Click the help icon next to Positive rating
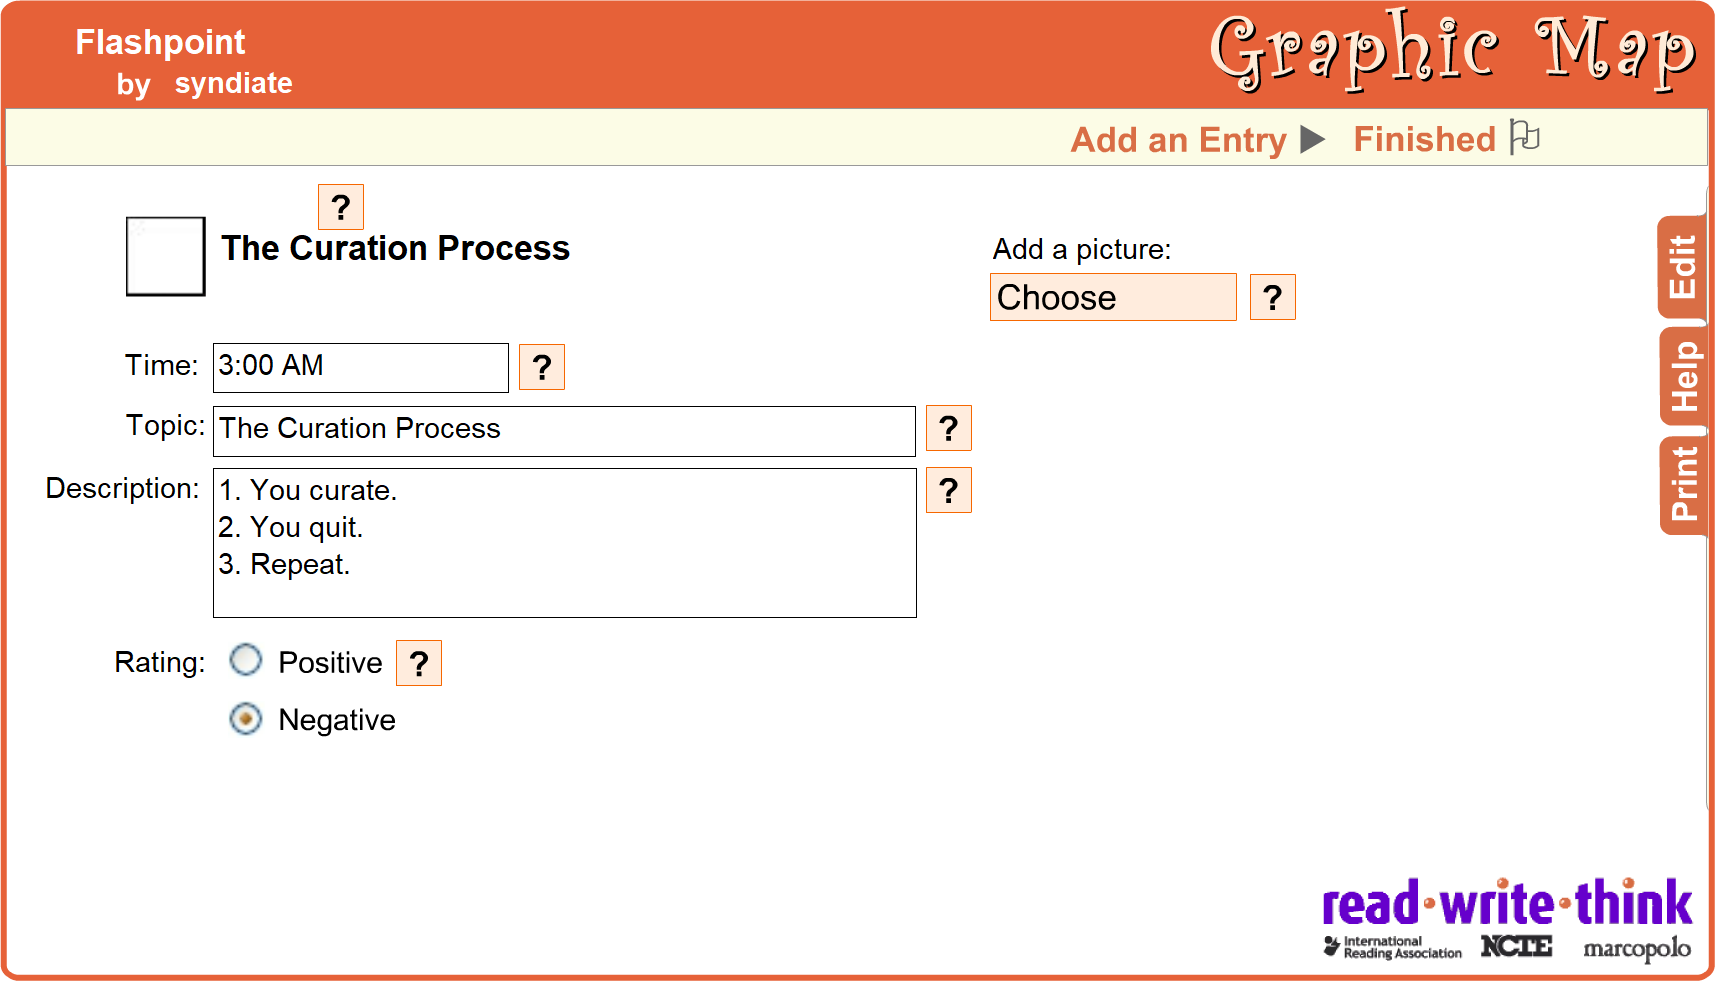This screenshot has height=986, width=1721. [x=419, y=663]
